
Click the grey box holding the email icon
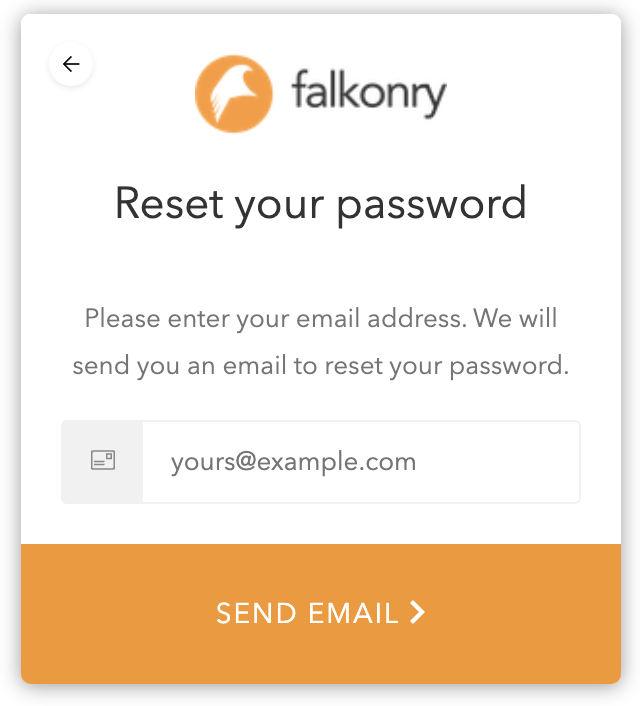(102, 462)
